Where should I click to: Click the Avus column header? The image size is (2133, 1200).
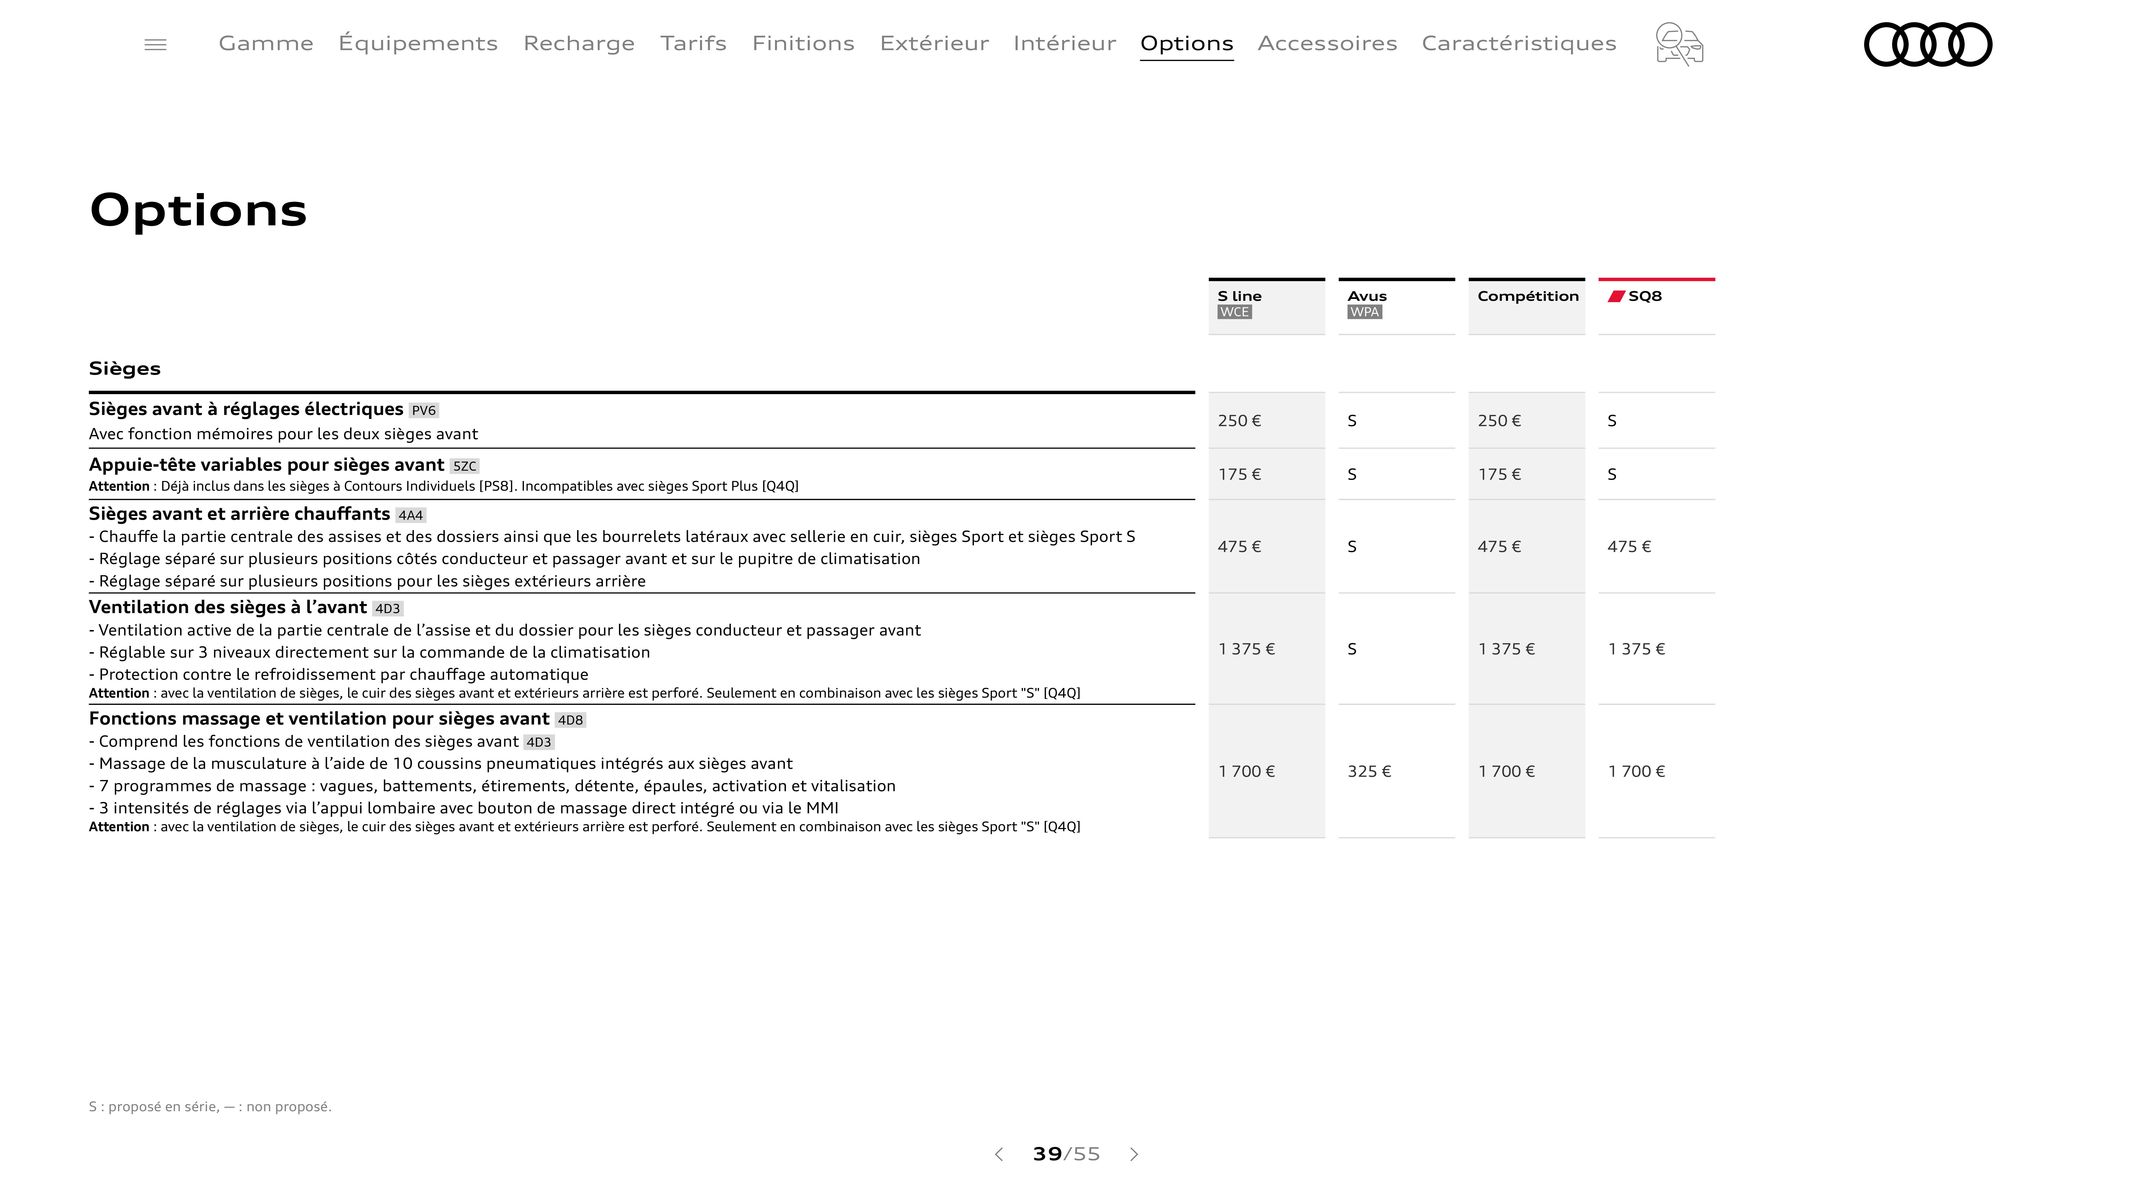click(x=1396, y=306)
